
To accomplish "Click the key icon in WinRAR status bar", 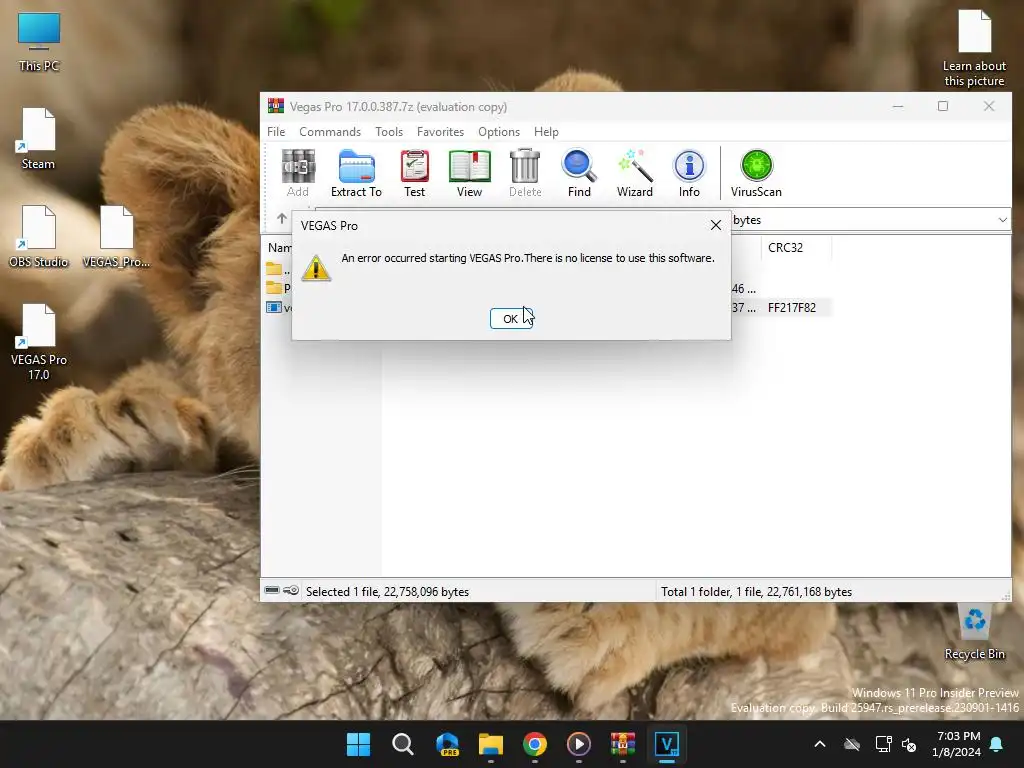I will point(291,590).
